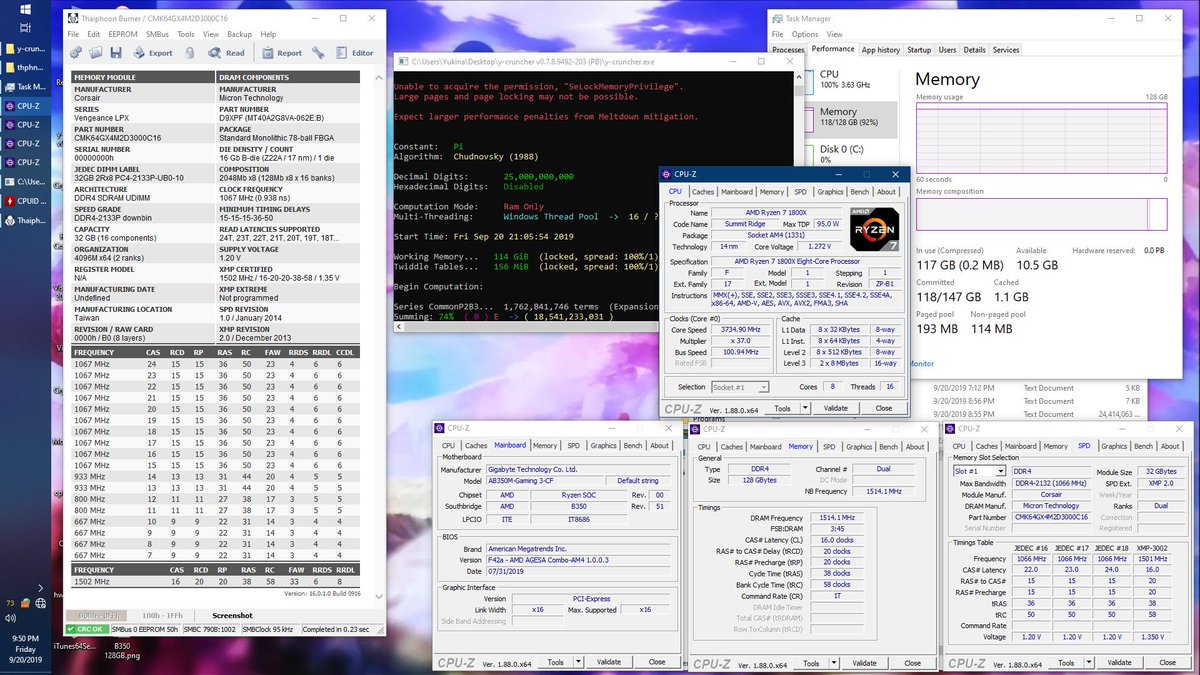Click the Thaiphoon Burner scrollbar up arrow
The image size is (1200, 675).
[x=381, y=76]
